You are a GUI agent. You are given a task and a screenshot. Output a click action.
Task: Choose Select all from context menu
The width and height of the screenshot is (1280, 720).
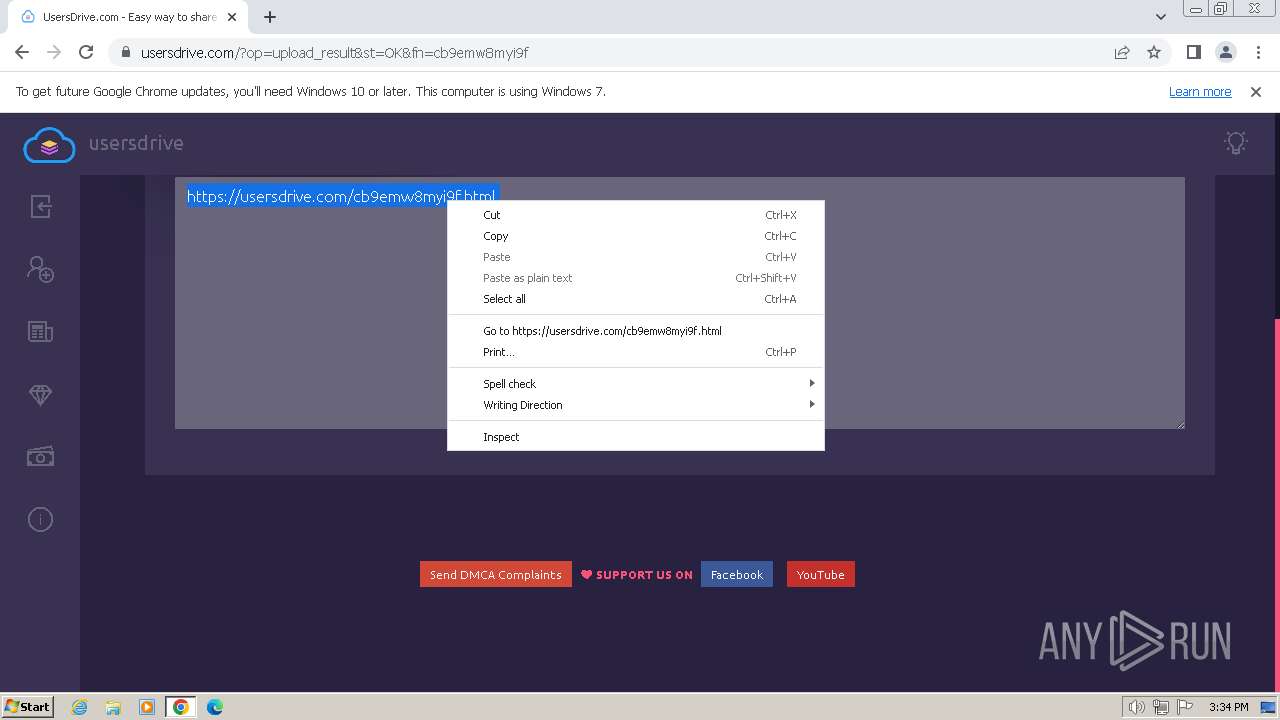636,299
